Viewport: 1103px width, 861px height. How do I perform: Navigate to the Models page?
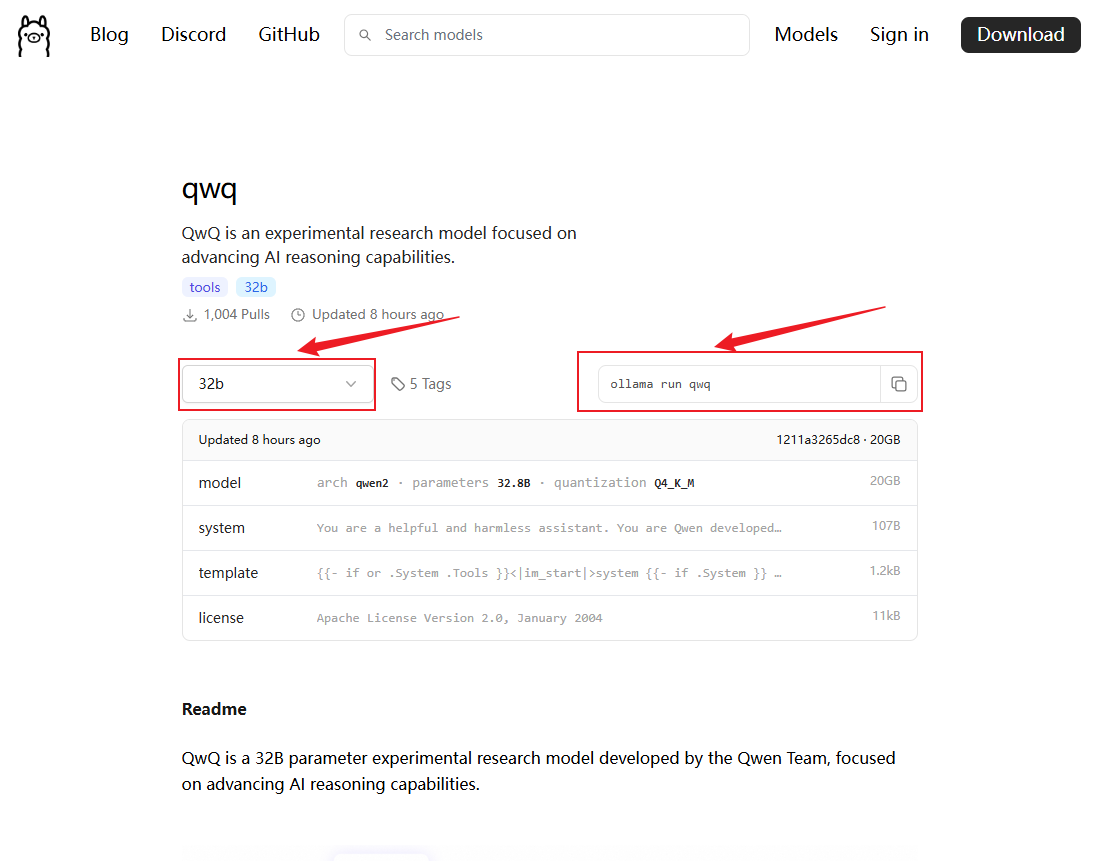806,35
